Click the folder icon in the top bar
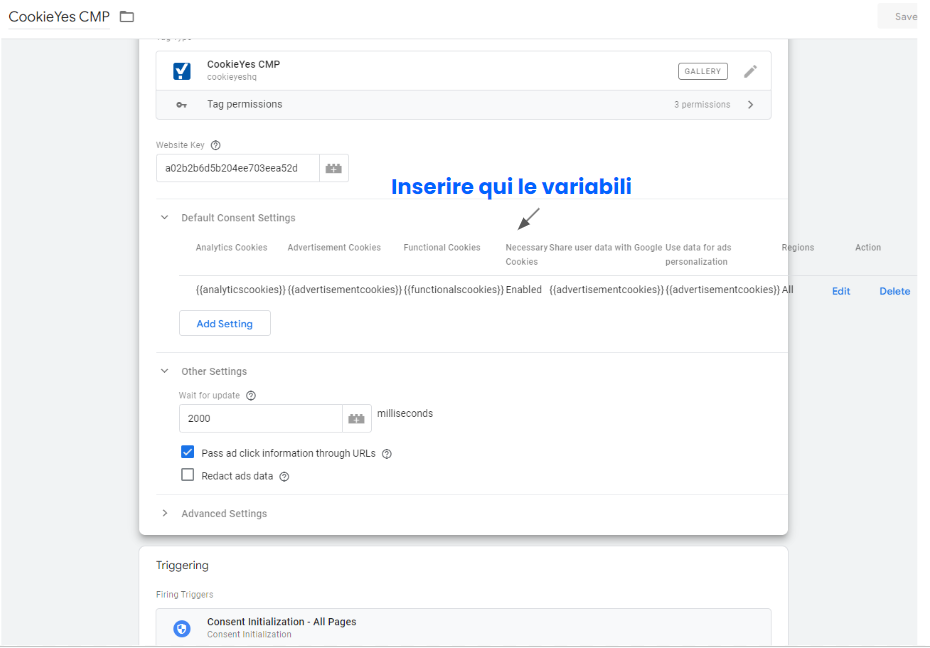930x648 pixels. tap(126, 16)
